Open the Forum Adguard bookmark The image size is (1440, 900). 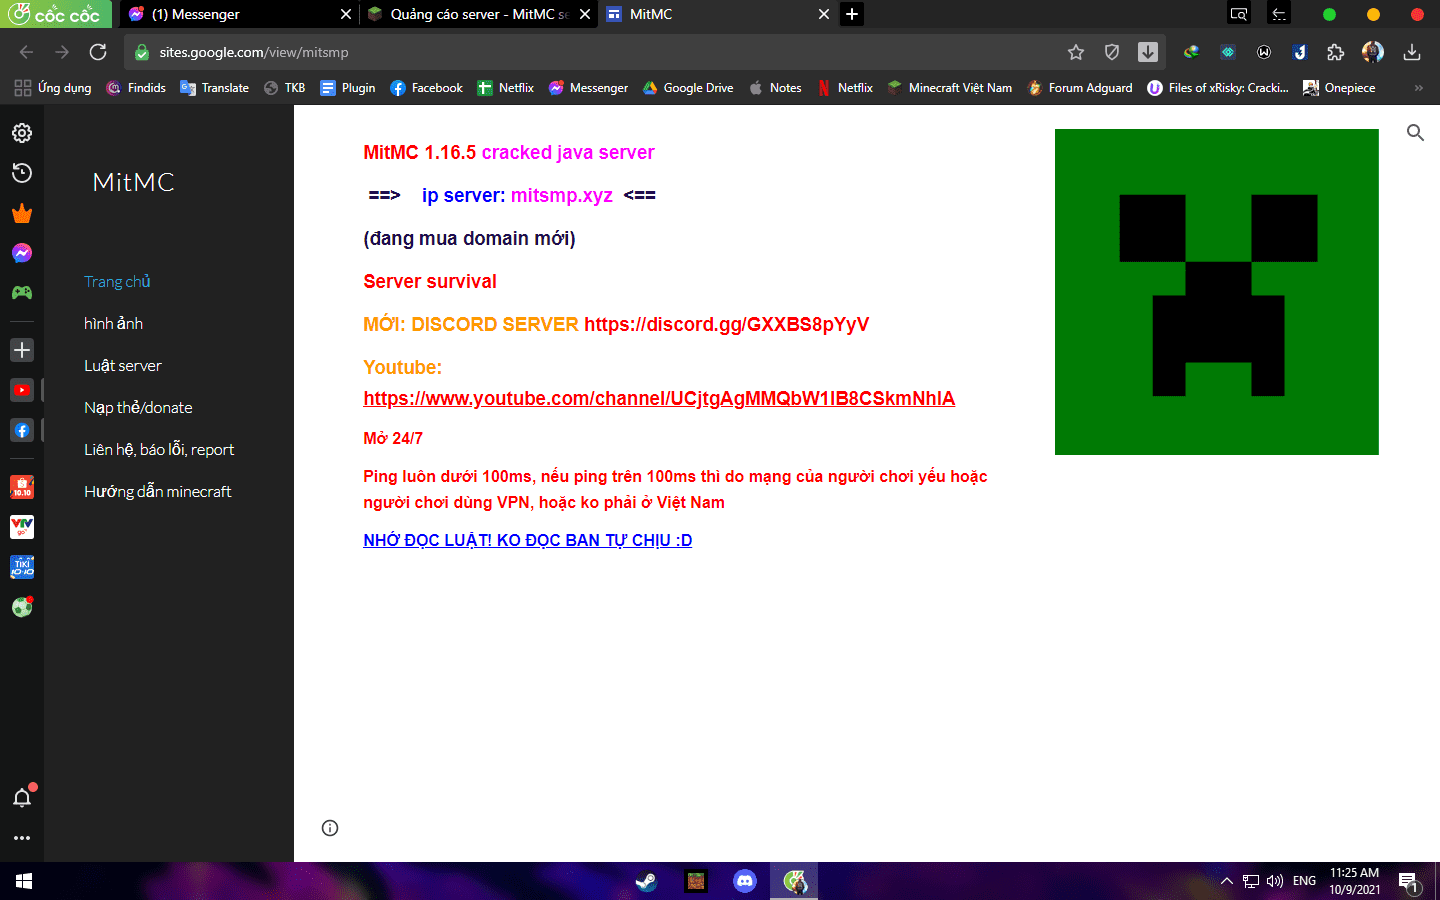1080,88
